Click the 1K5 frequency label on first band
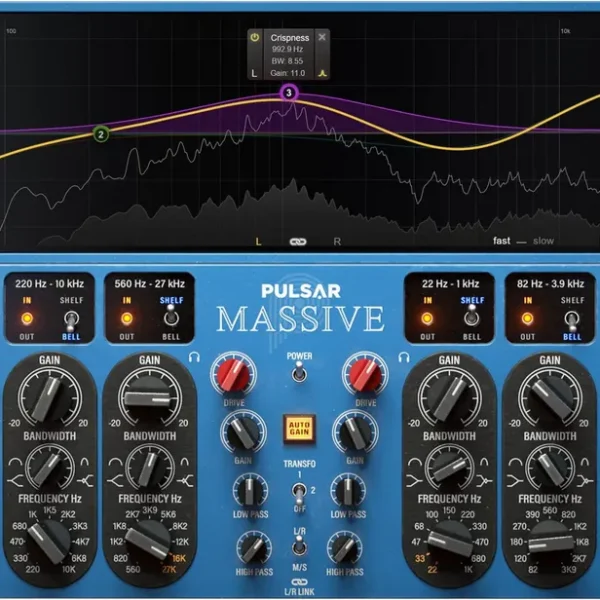The height and width of the screenshot is (600, 600). pos(50,510)
